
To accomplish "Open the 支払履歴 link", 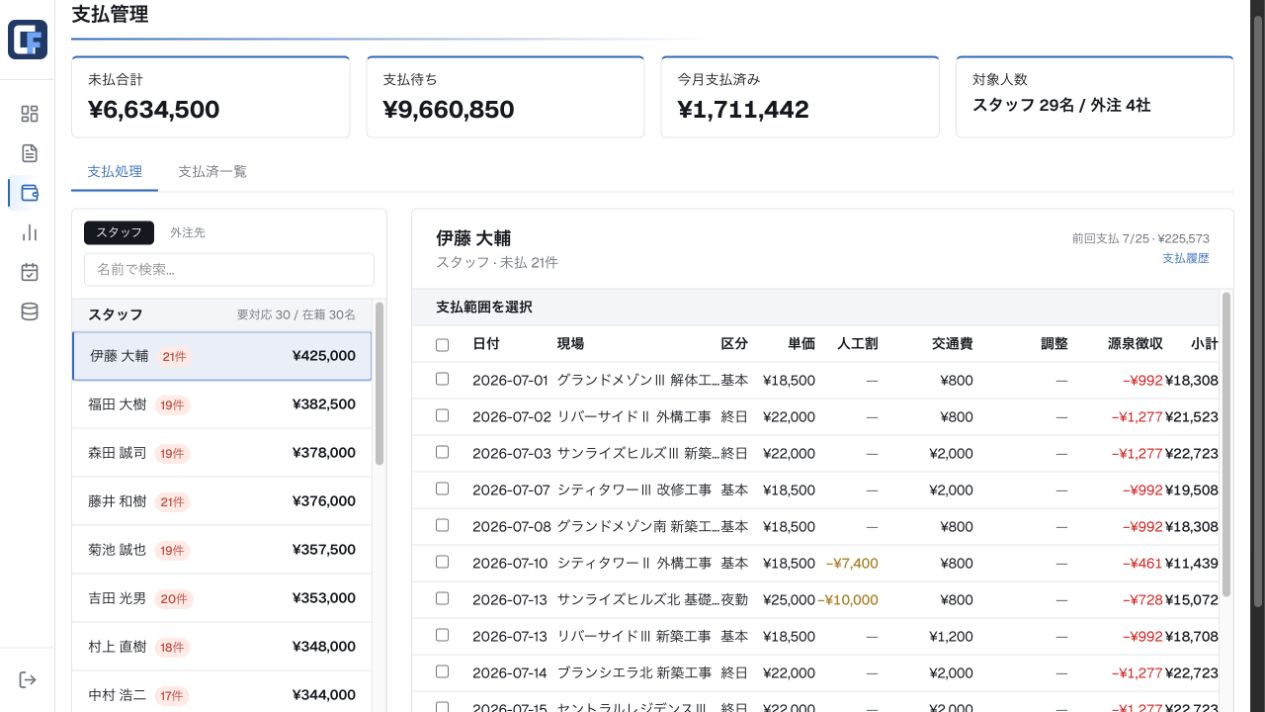I will (x=1186, y=258).
